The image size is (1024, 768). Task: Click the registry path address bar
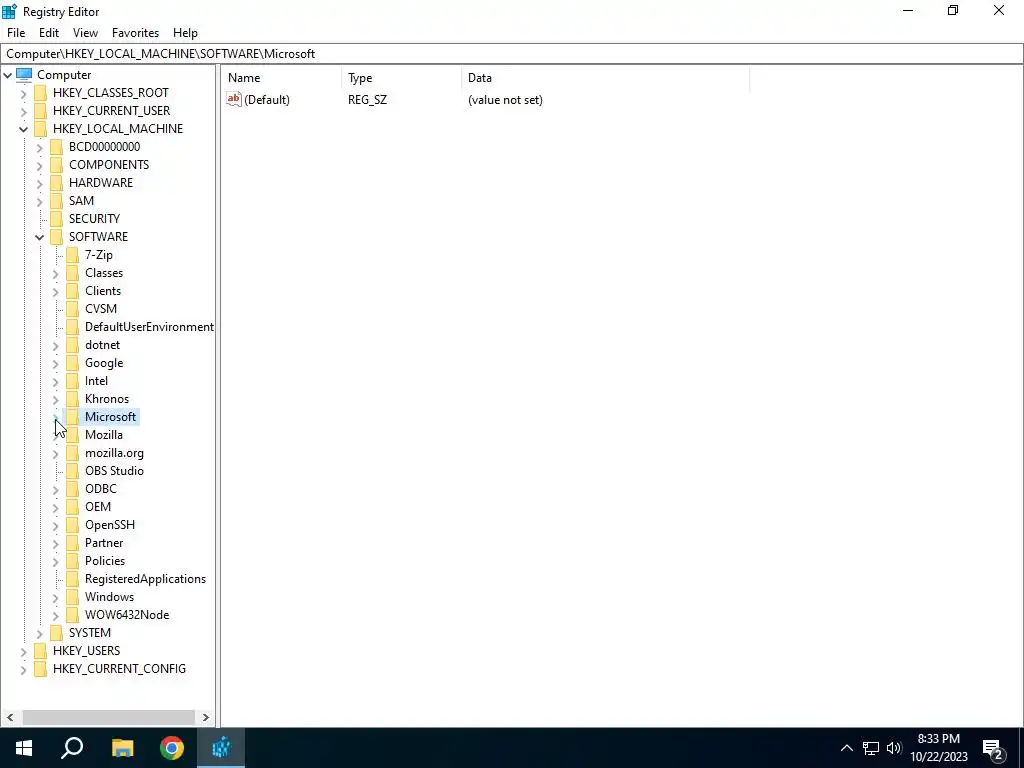coord(512,54)
